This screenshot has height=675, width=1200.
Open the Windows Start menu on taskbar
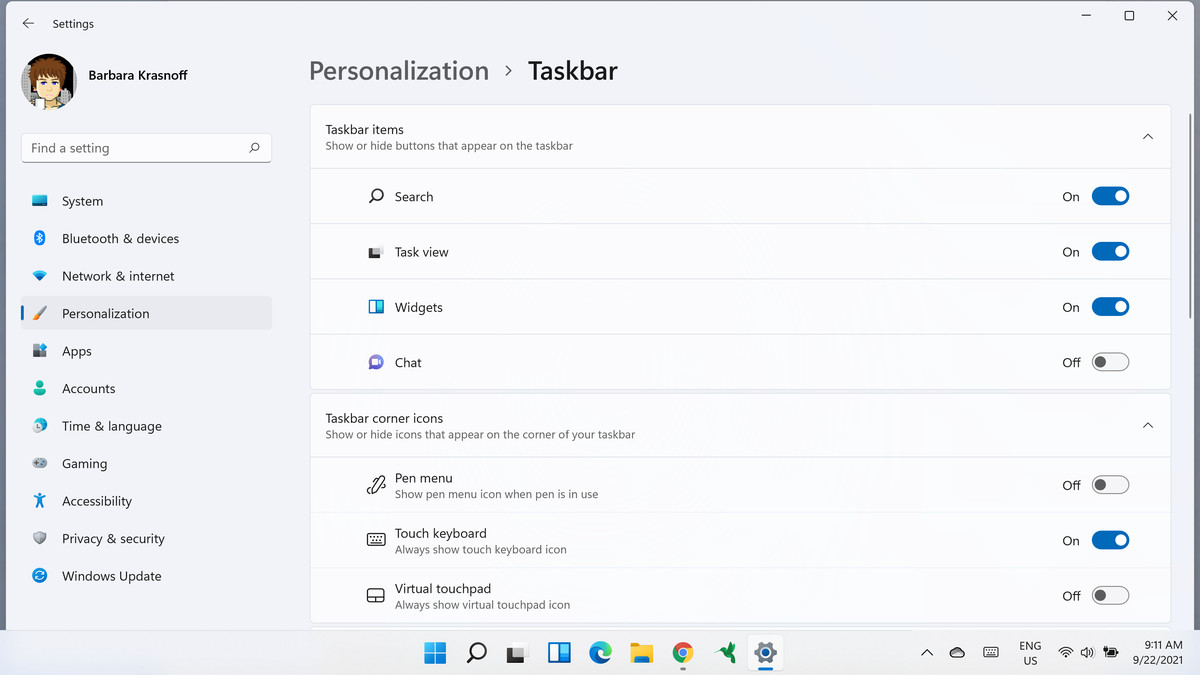[435, 653]
